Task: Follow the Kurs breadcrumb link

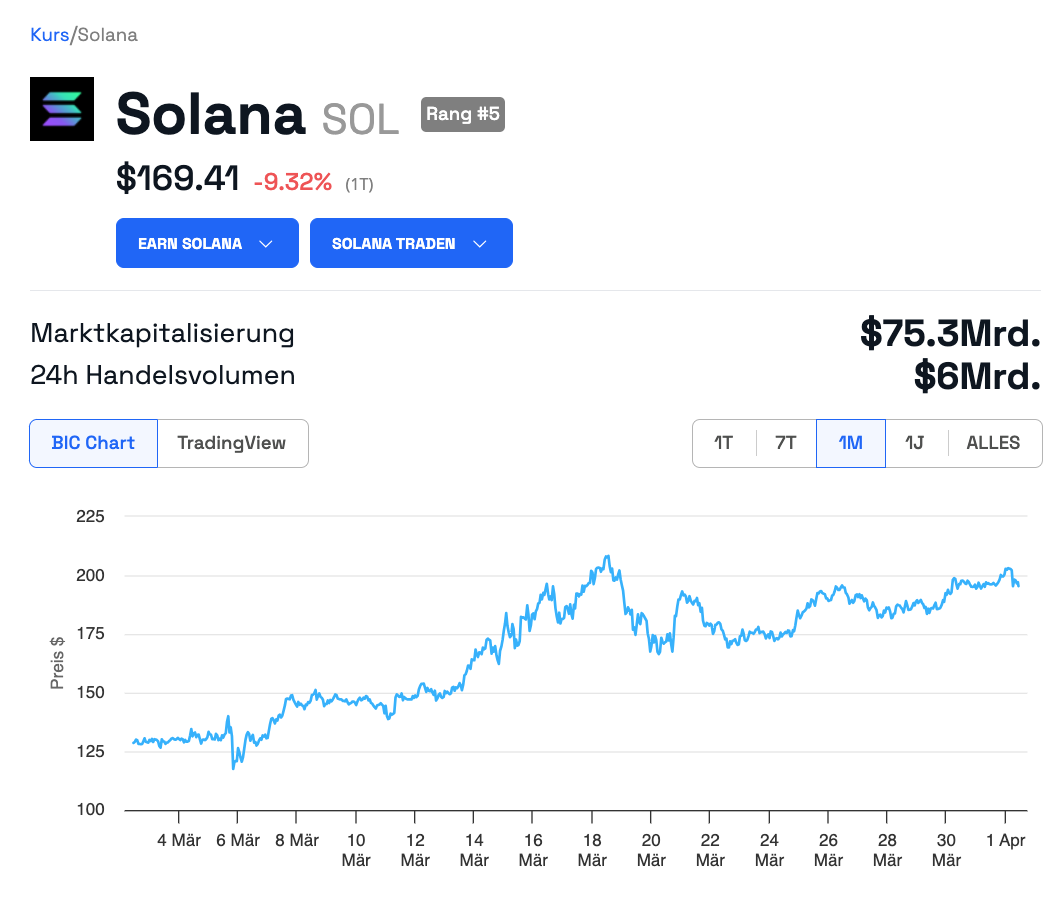Action: (49, 35)
